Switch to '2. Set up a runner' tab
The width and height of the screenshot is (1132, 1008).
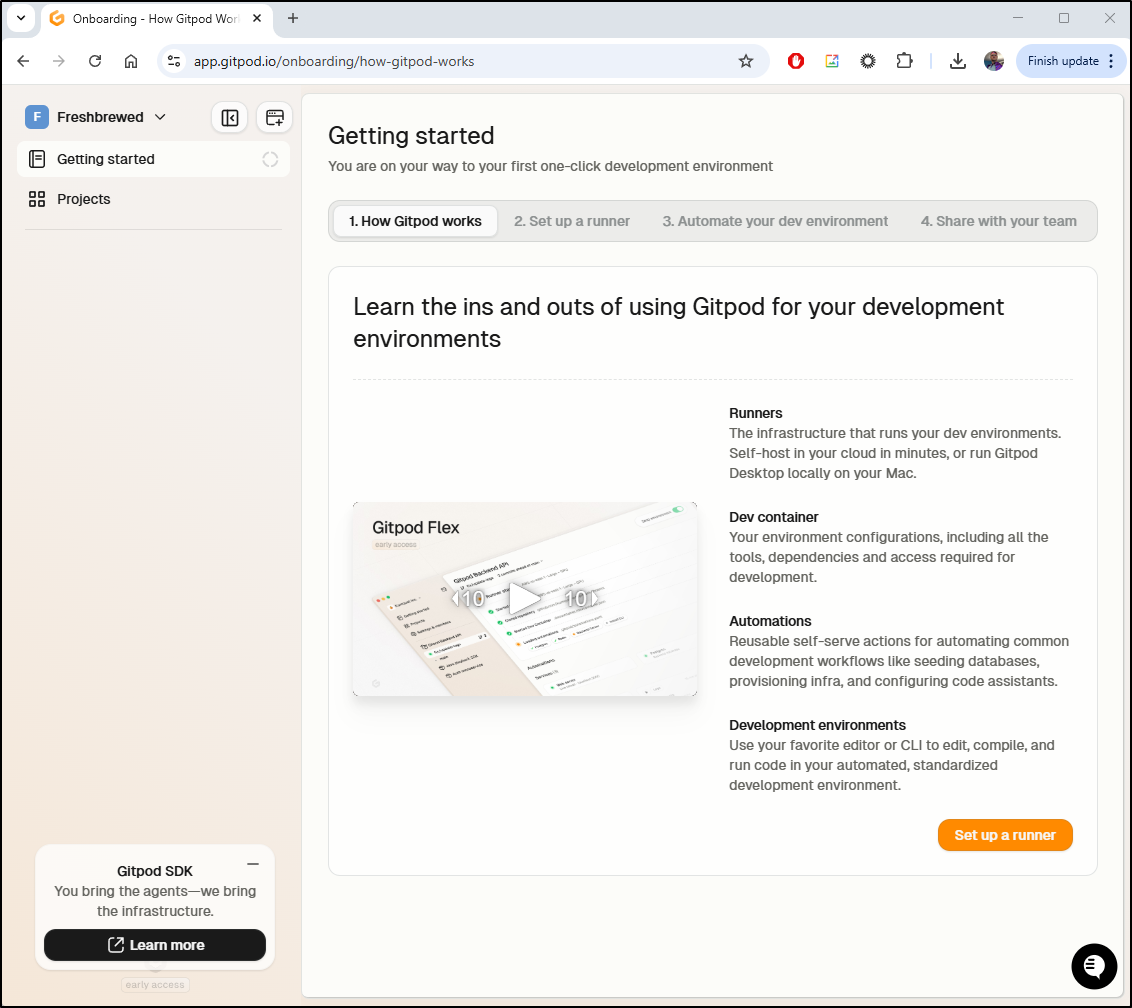[x=572, y=221]
